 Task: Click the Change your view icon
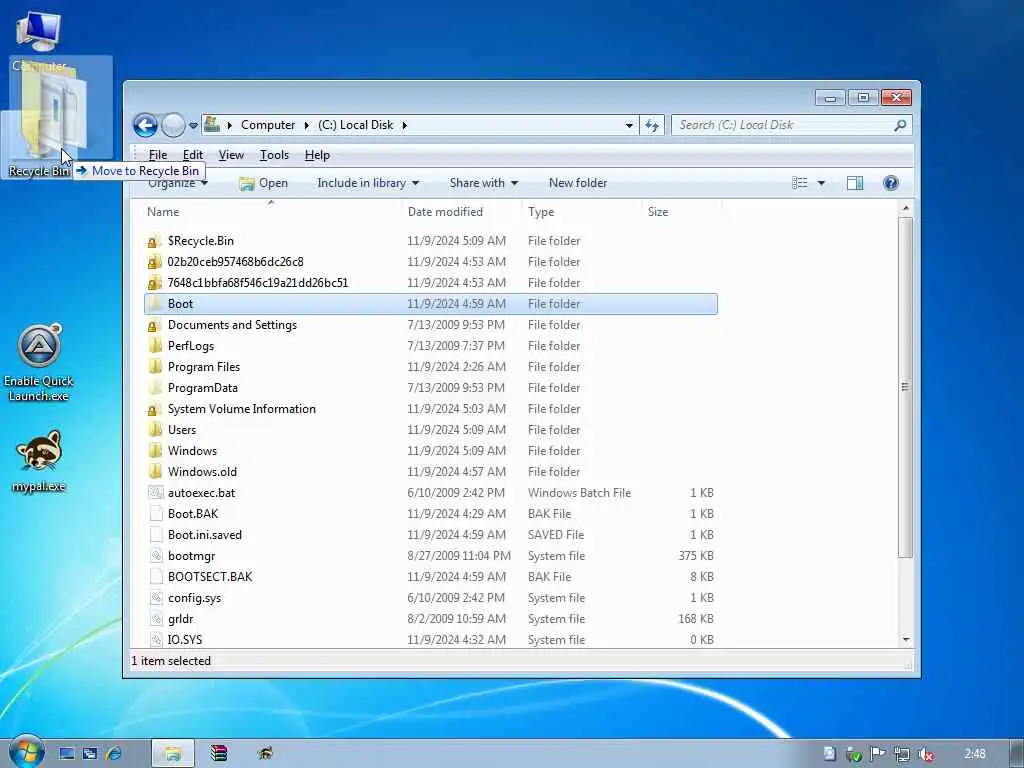(x=800, y=184)
